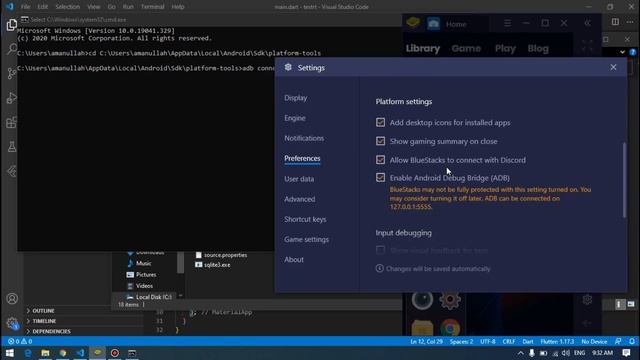Screen dimensions: 640x360
Task: Click Ln 12, Col 29 in status bar
Action: pyautogui.click(x=426, y=341)
